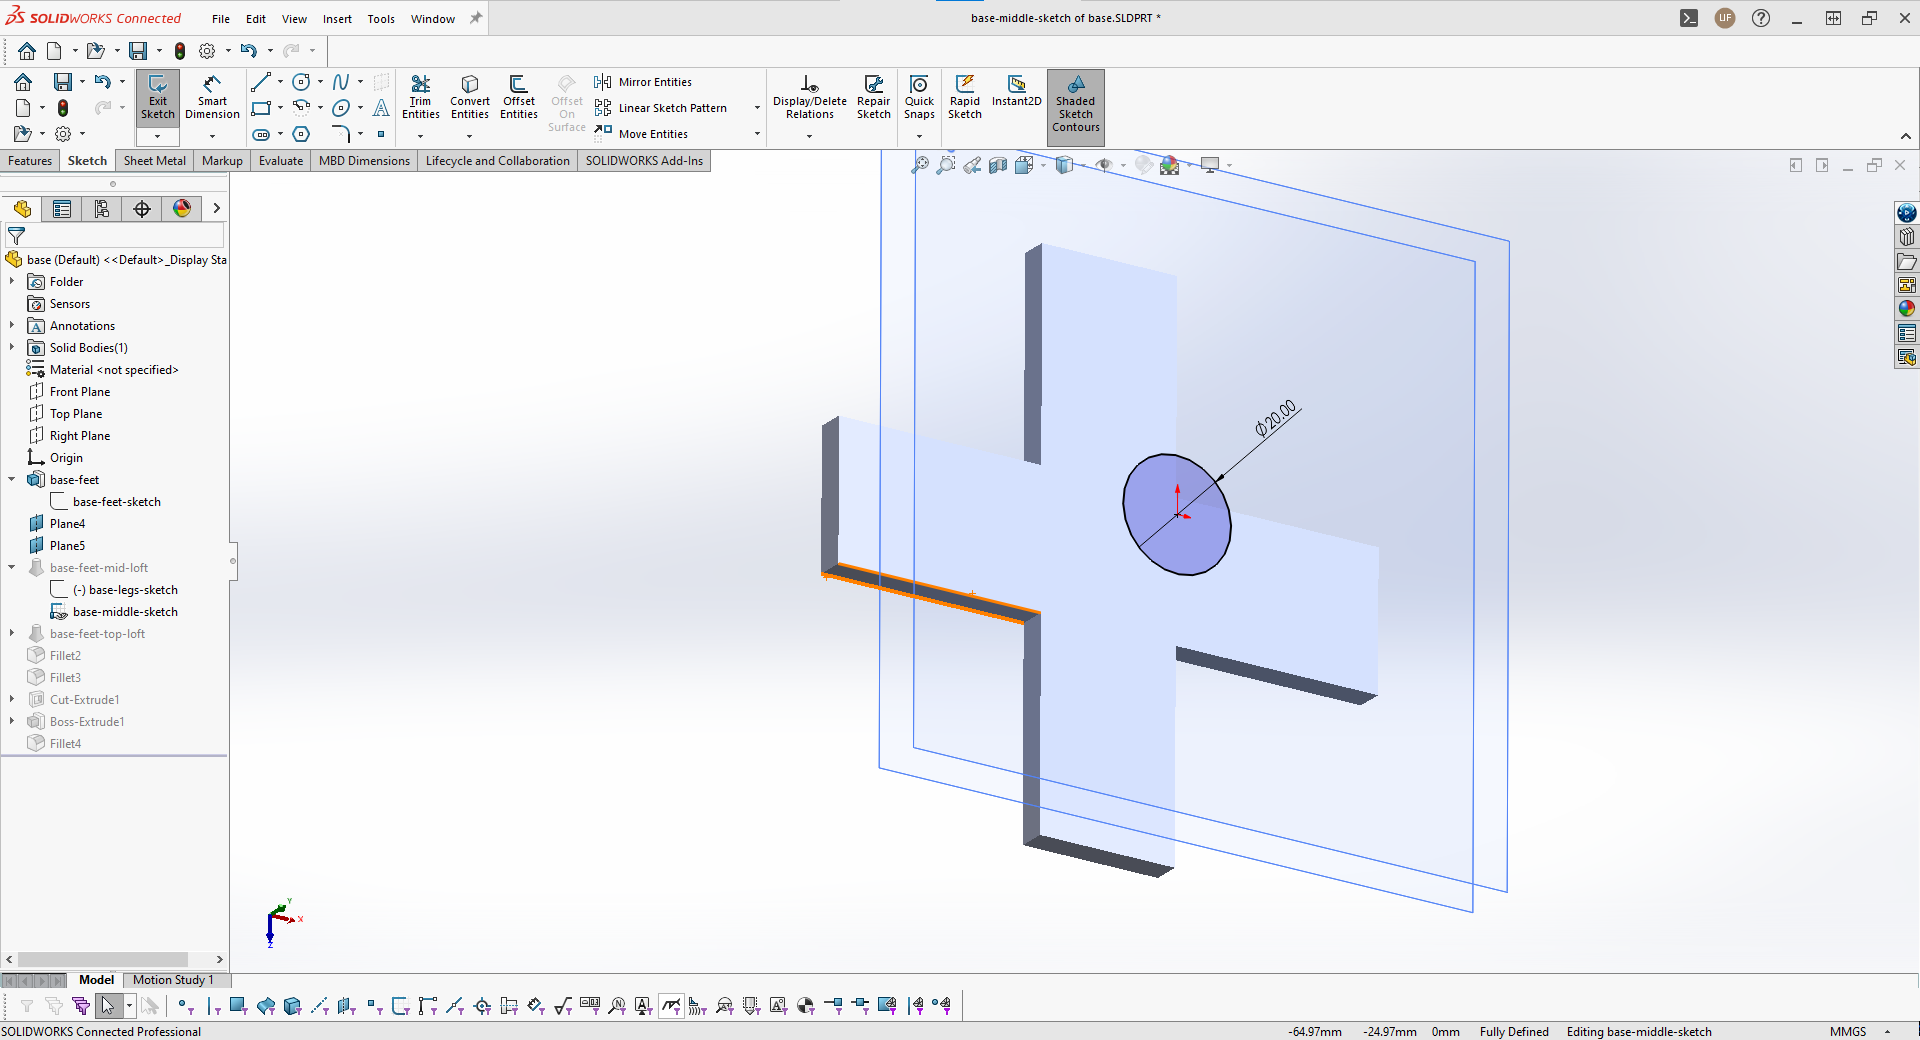
Task: Click Zoom to Area in view toolbar
Action: pyautogui.click(x=946, y=165)
